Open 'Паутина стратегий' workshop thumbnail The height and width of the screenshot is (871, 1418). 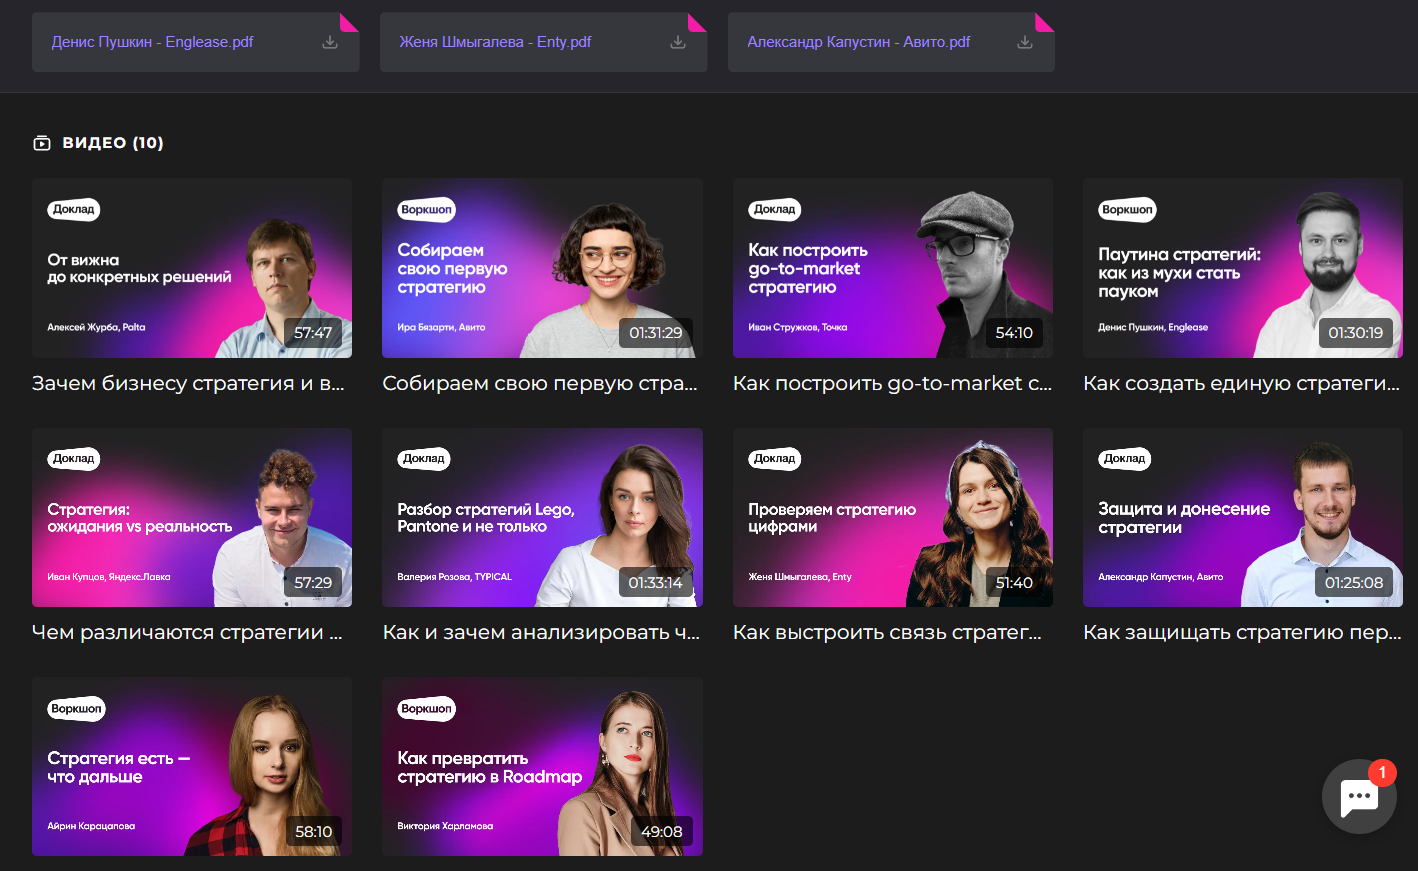click(x=1242, y=268)
